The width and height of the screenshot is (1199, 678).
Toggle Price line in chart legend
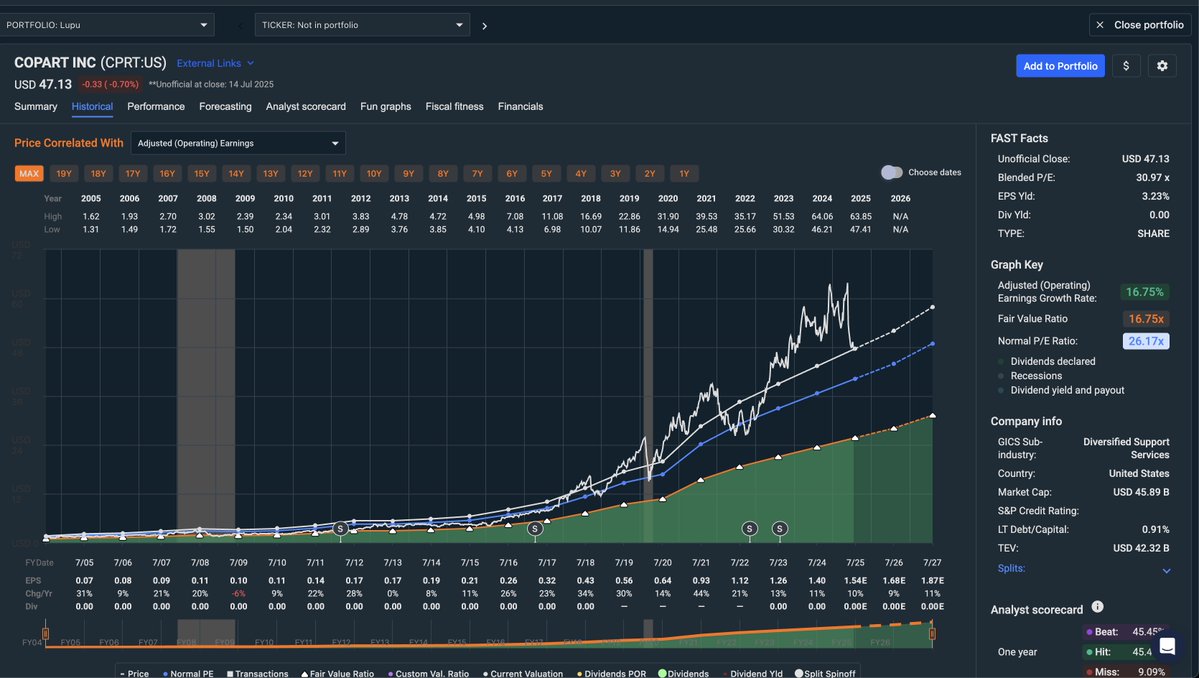(x=135, y=673)
